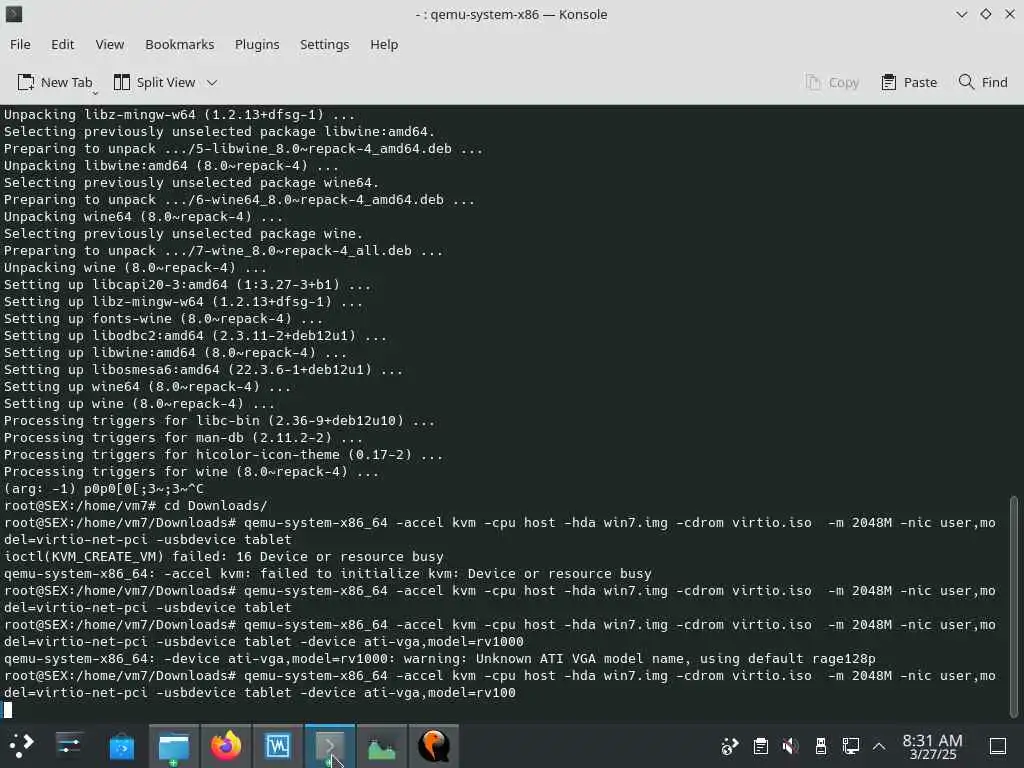Click the muted volume tray icon
Viewport: 1024px width, 768px height.
point(790,746)
